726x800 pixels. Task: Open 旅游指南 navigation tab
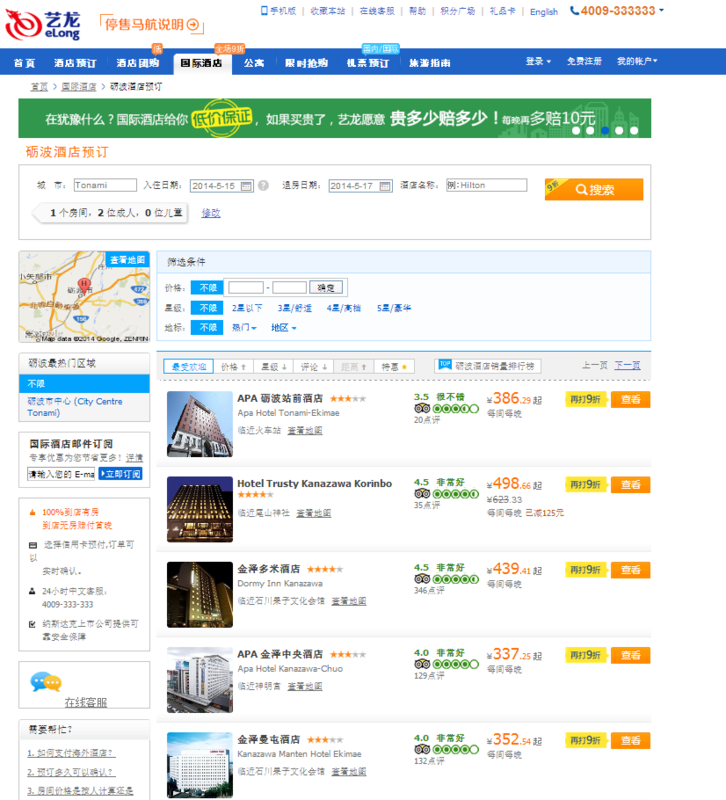coord(430,63)
